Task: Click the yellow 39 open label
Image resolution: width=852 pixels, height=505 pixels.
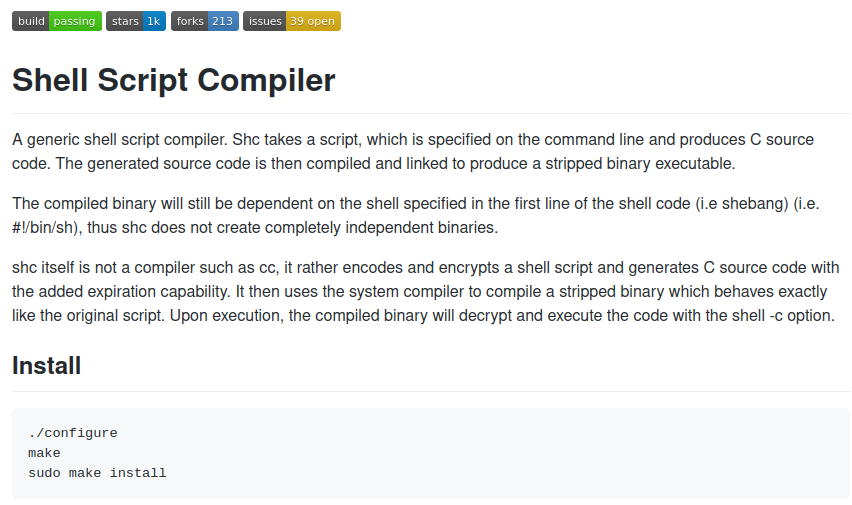Action: point(313,21)
